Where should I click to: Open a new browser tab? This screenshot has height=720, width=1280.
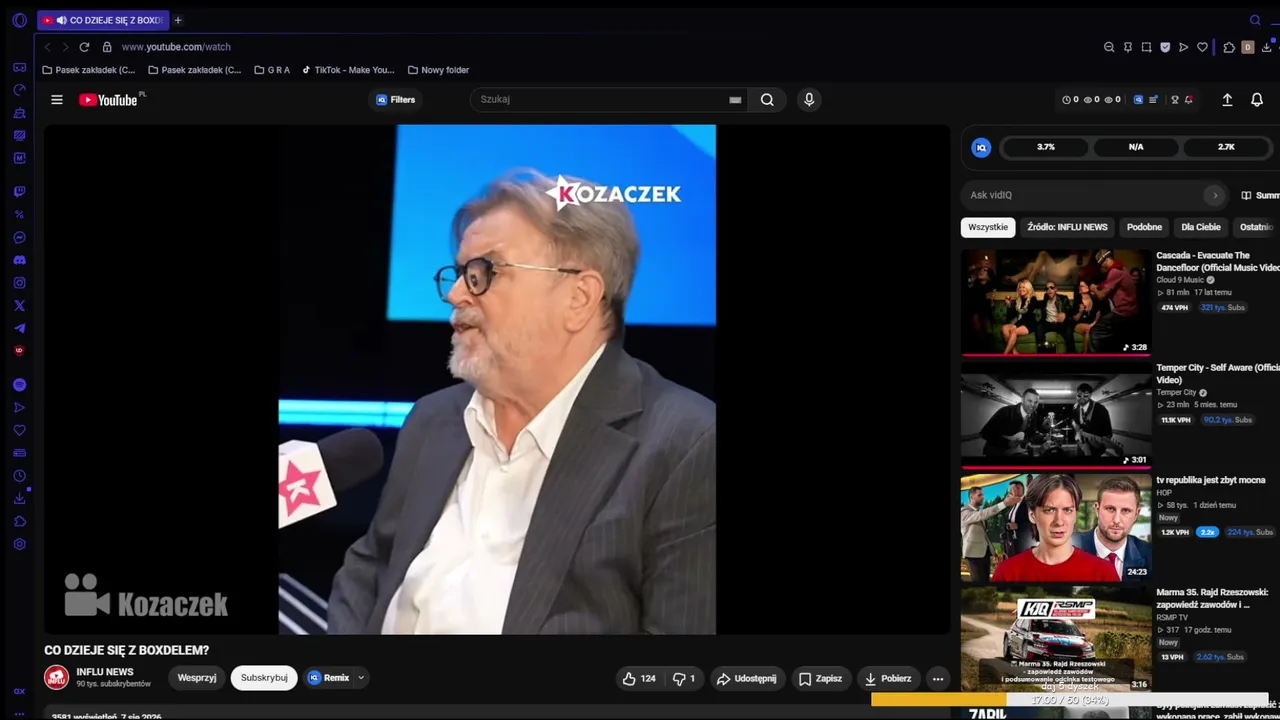(178, 20)
